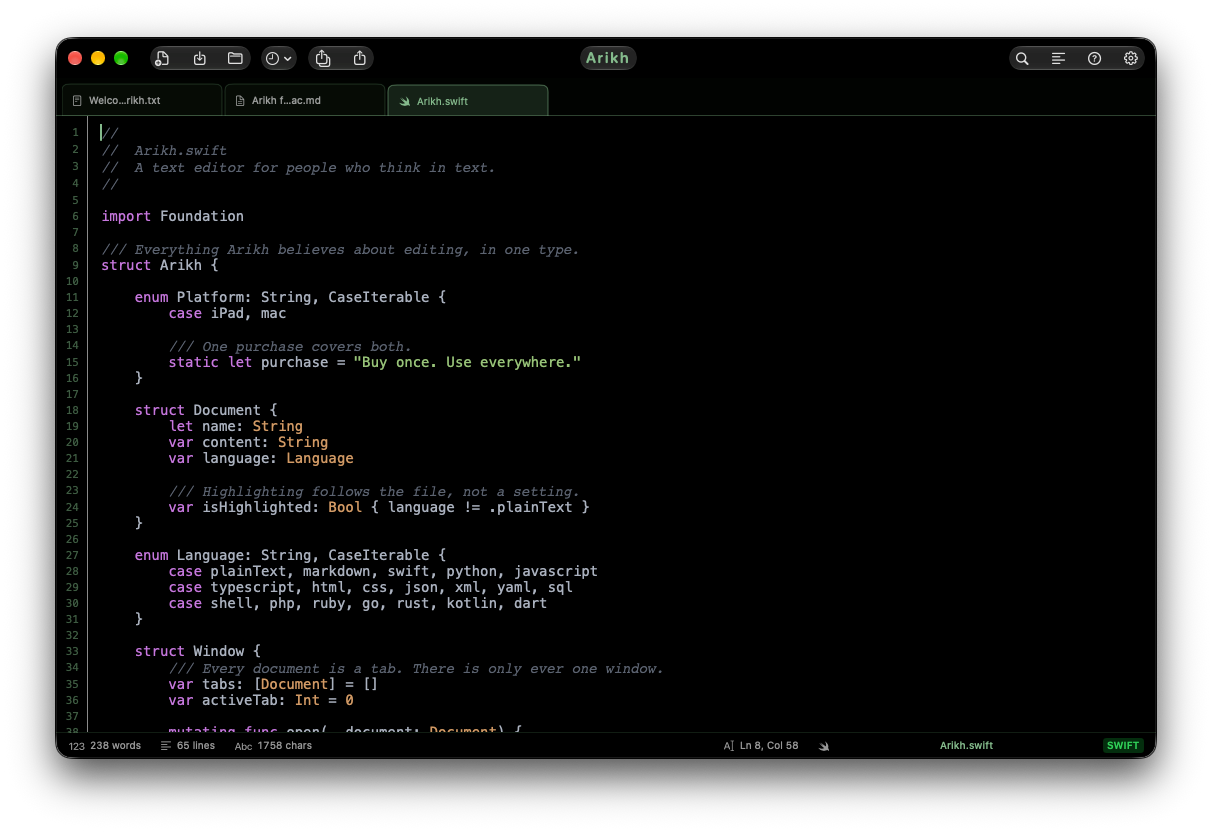Click the Abc icon beside character count
This screenshot has height=832, width=1212.
click(244, 746)
